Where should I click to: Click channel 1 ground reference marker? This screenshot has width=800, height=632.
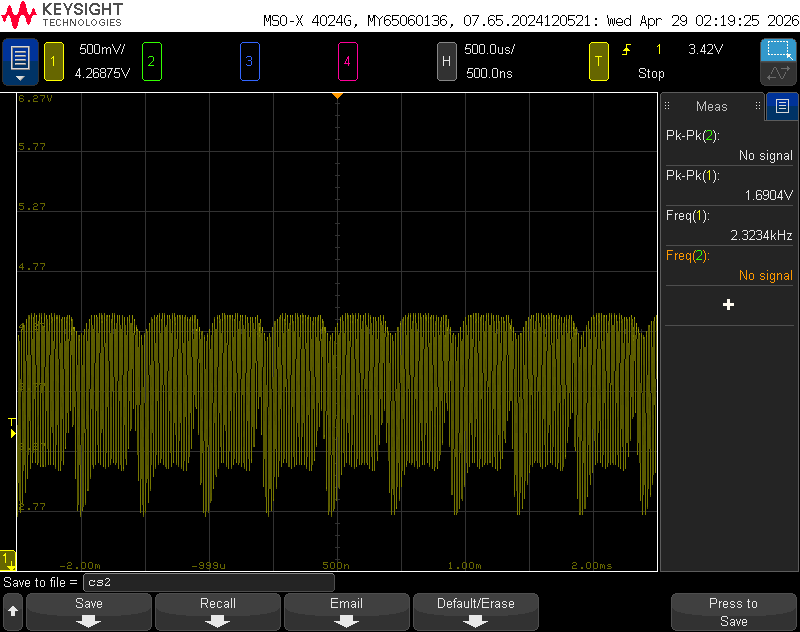[8, 560]
